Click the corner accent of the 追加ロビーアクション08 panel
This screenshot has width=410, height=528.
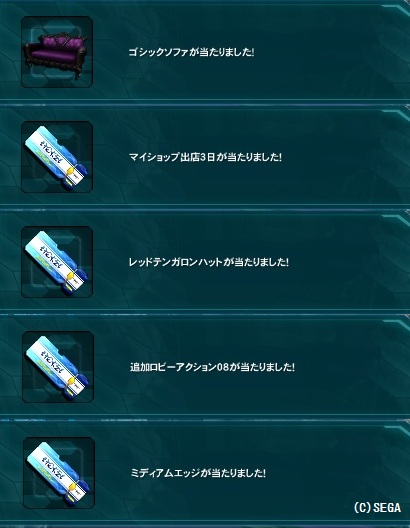pos(397,325)
